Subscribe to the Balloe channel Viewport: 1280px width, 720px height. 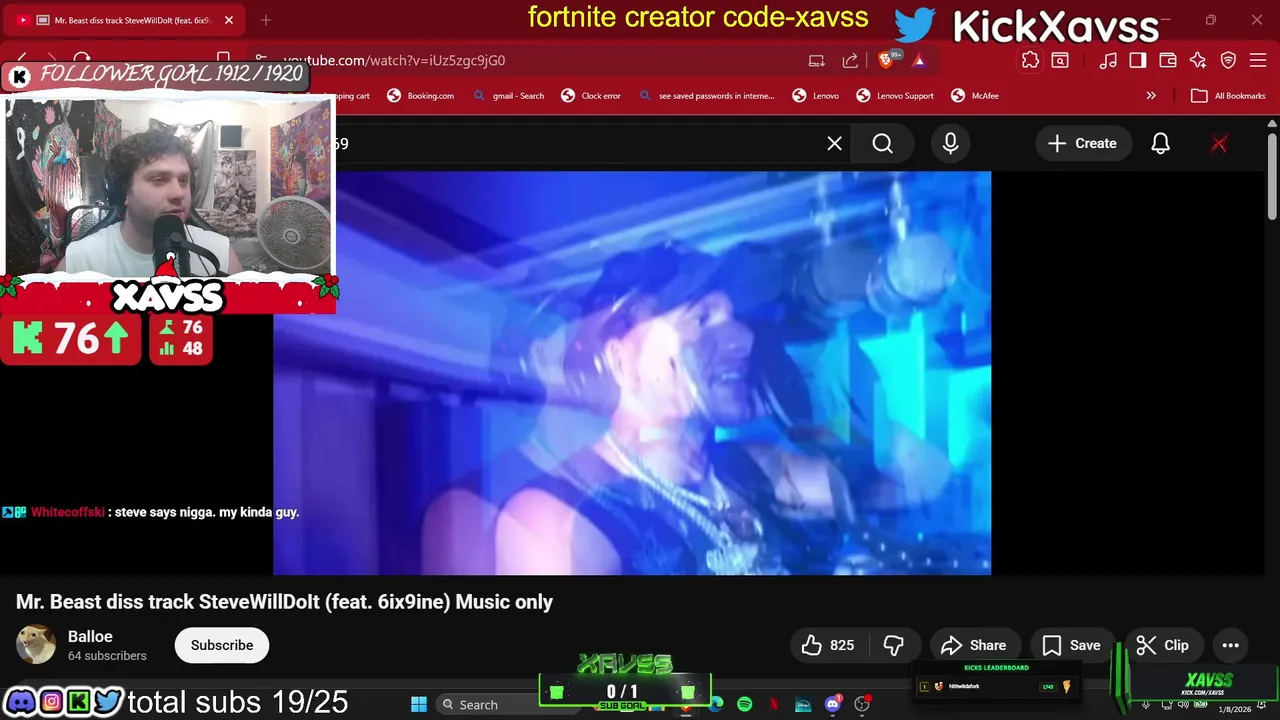(x=222, y=645)
